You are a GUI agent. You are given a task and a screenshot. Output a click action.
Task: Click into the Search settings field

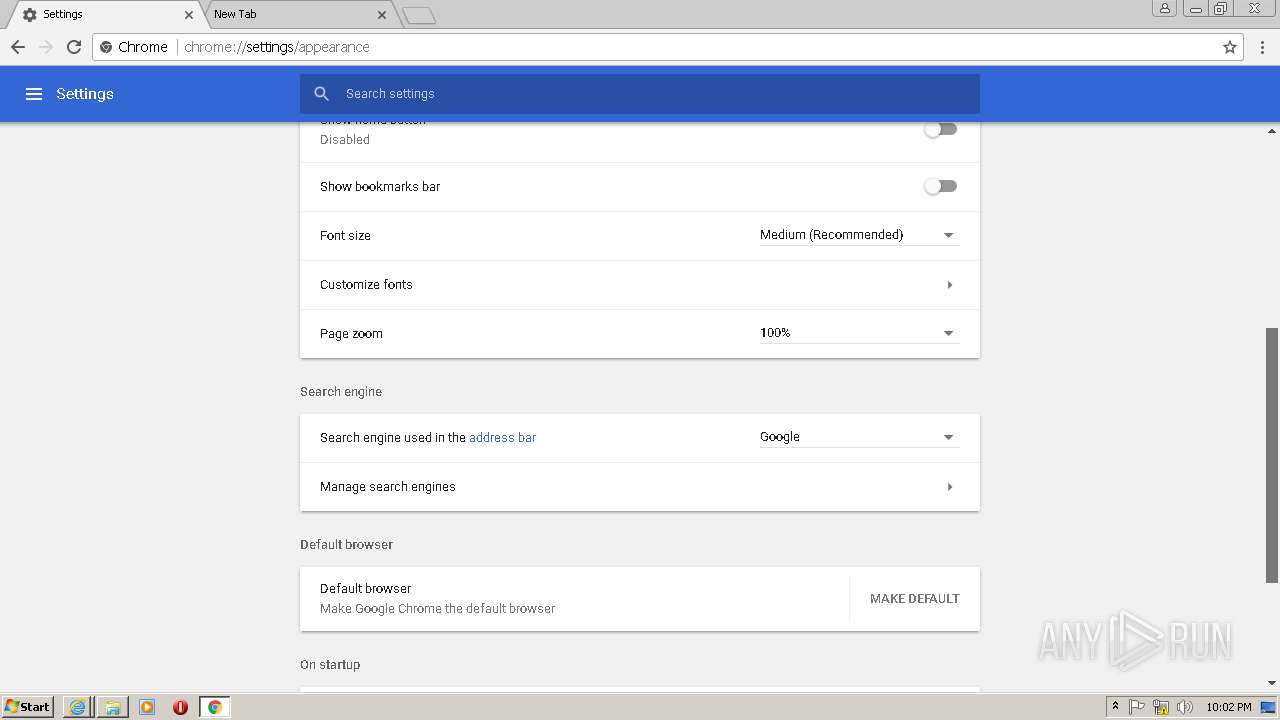(x=650, y=94)
